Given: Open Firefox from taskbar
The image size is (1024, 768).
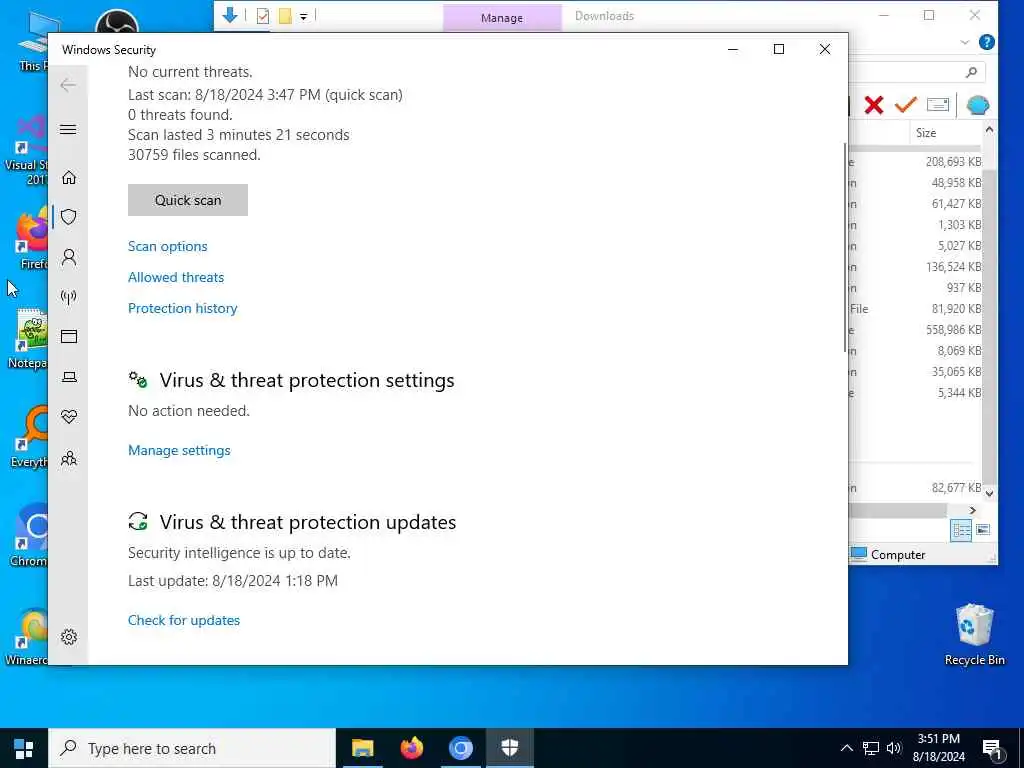Looking at the screenshot, I should 411,748.
